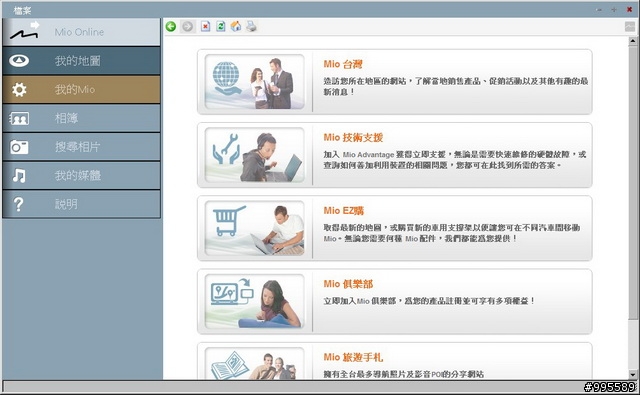640x395 pixels.
Task: Open 搜尋相片 in the sidebar
Action: pyautogui.click(x=82, y=147)
